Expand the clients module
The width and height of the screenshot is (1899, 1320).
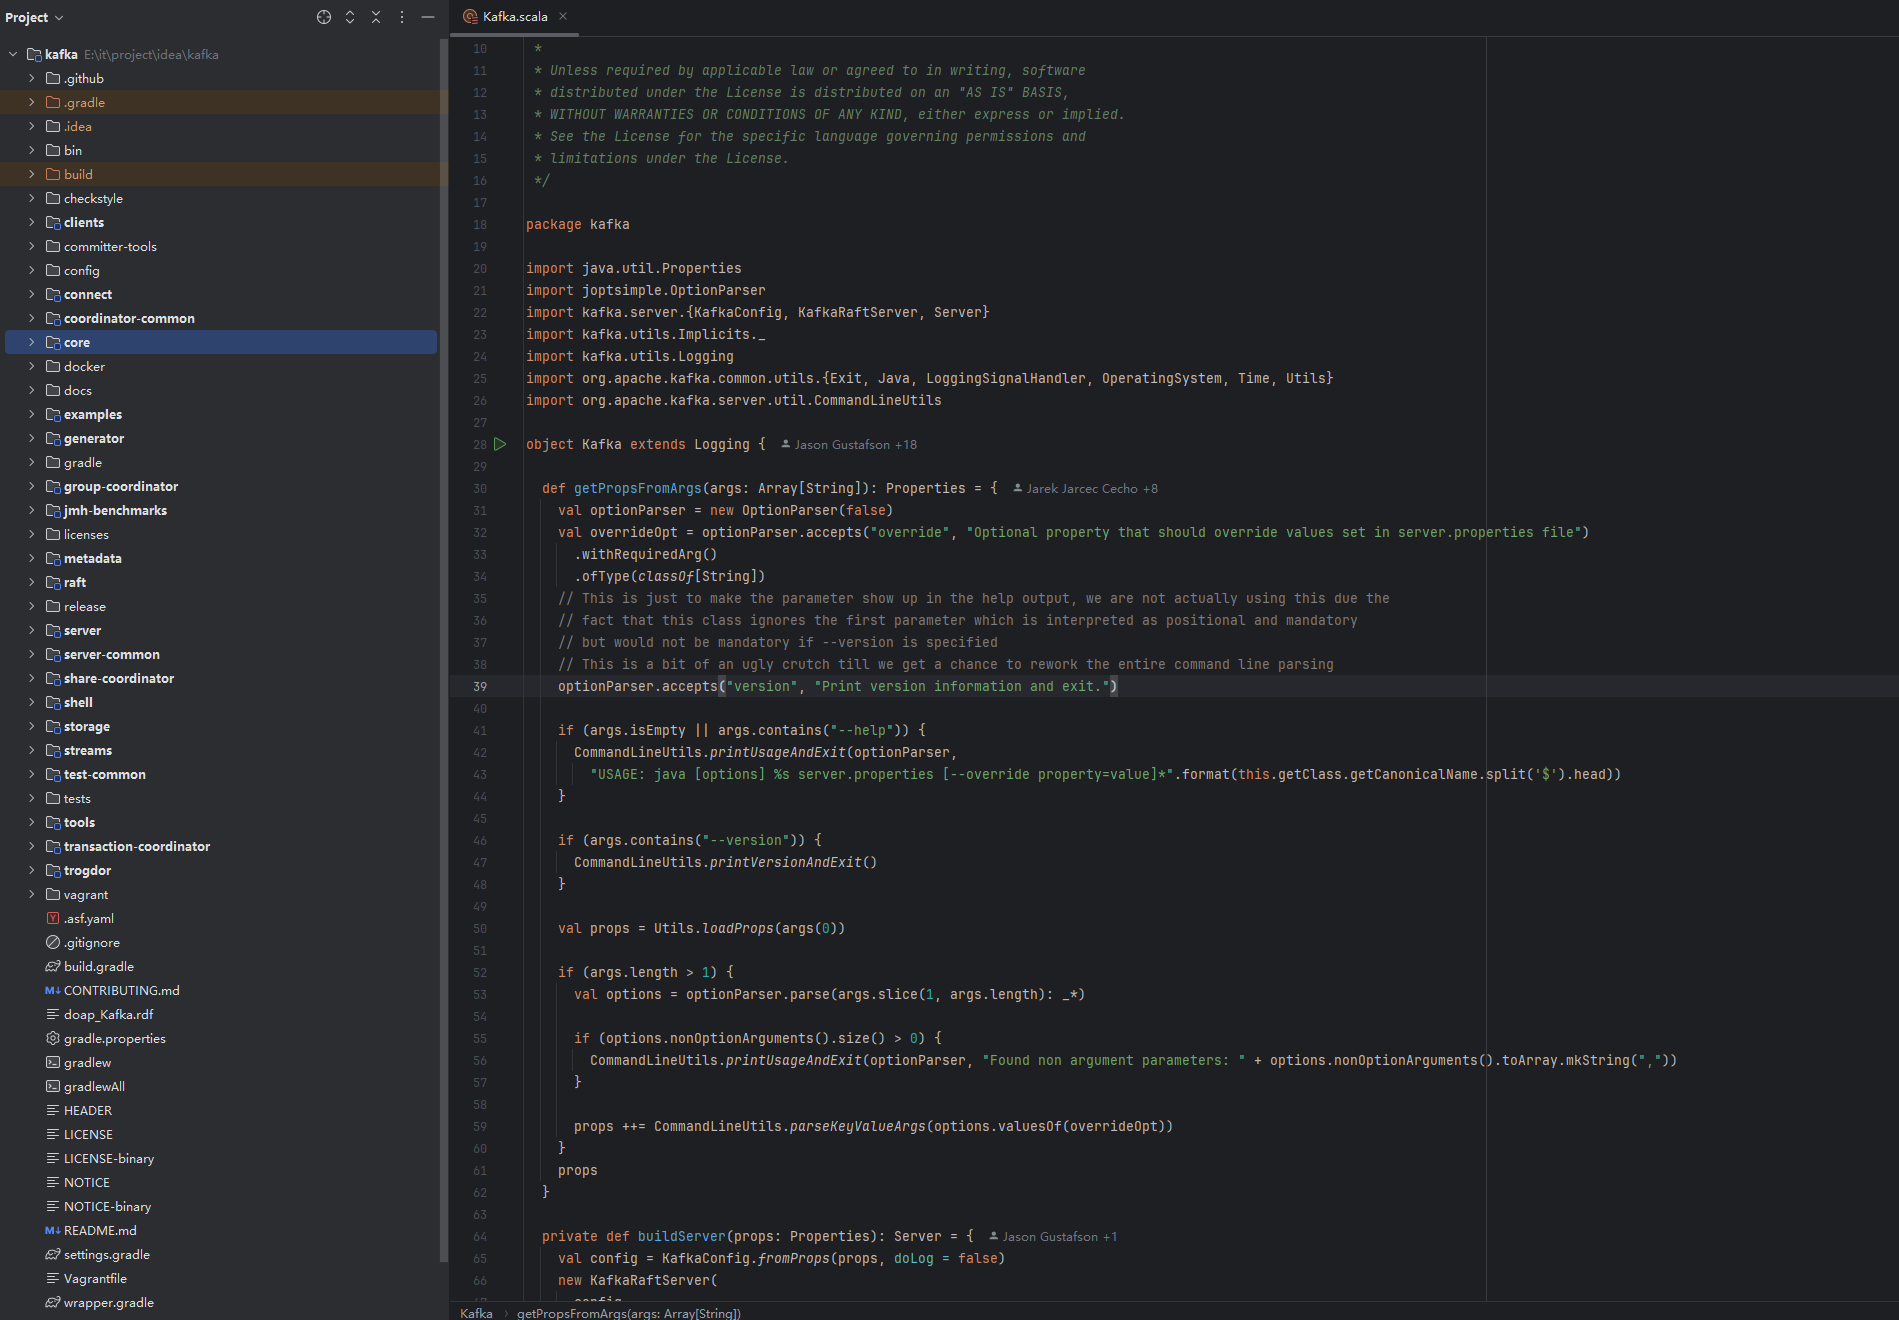(31, 222)
